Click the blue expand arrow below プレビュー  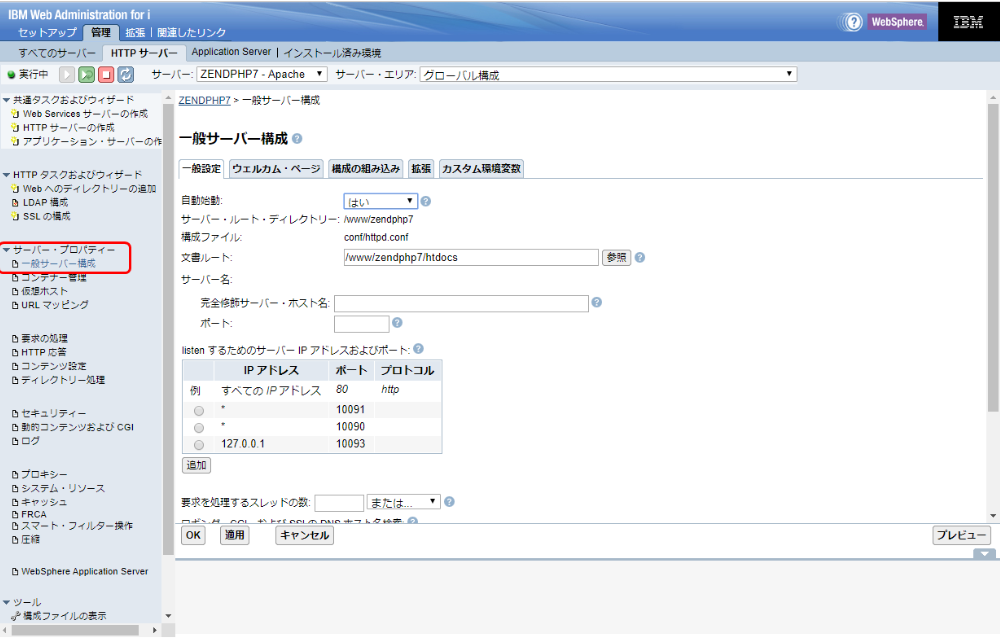984,554
